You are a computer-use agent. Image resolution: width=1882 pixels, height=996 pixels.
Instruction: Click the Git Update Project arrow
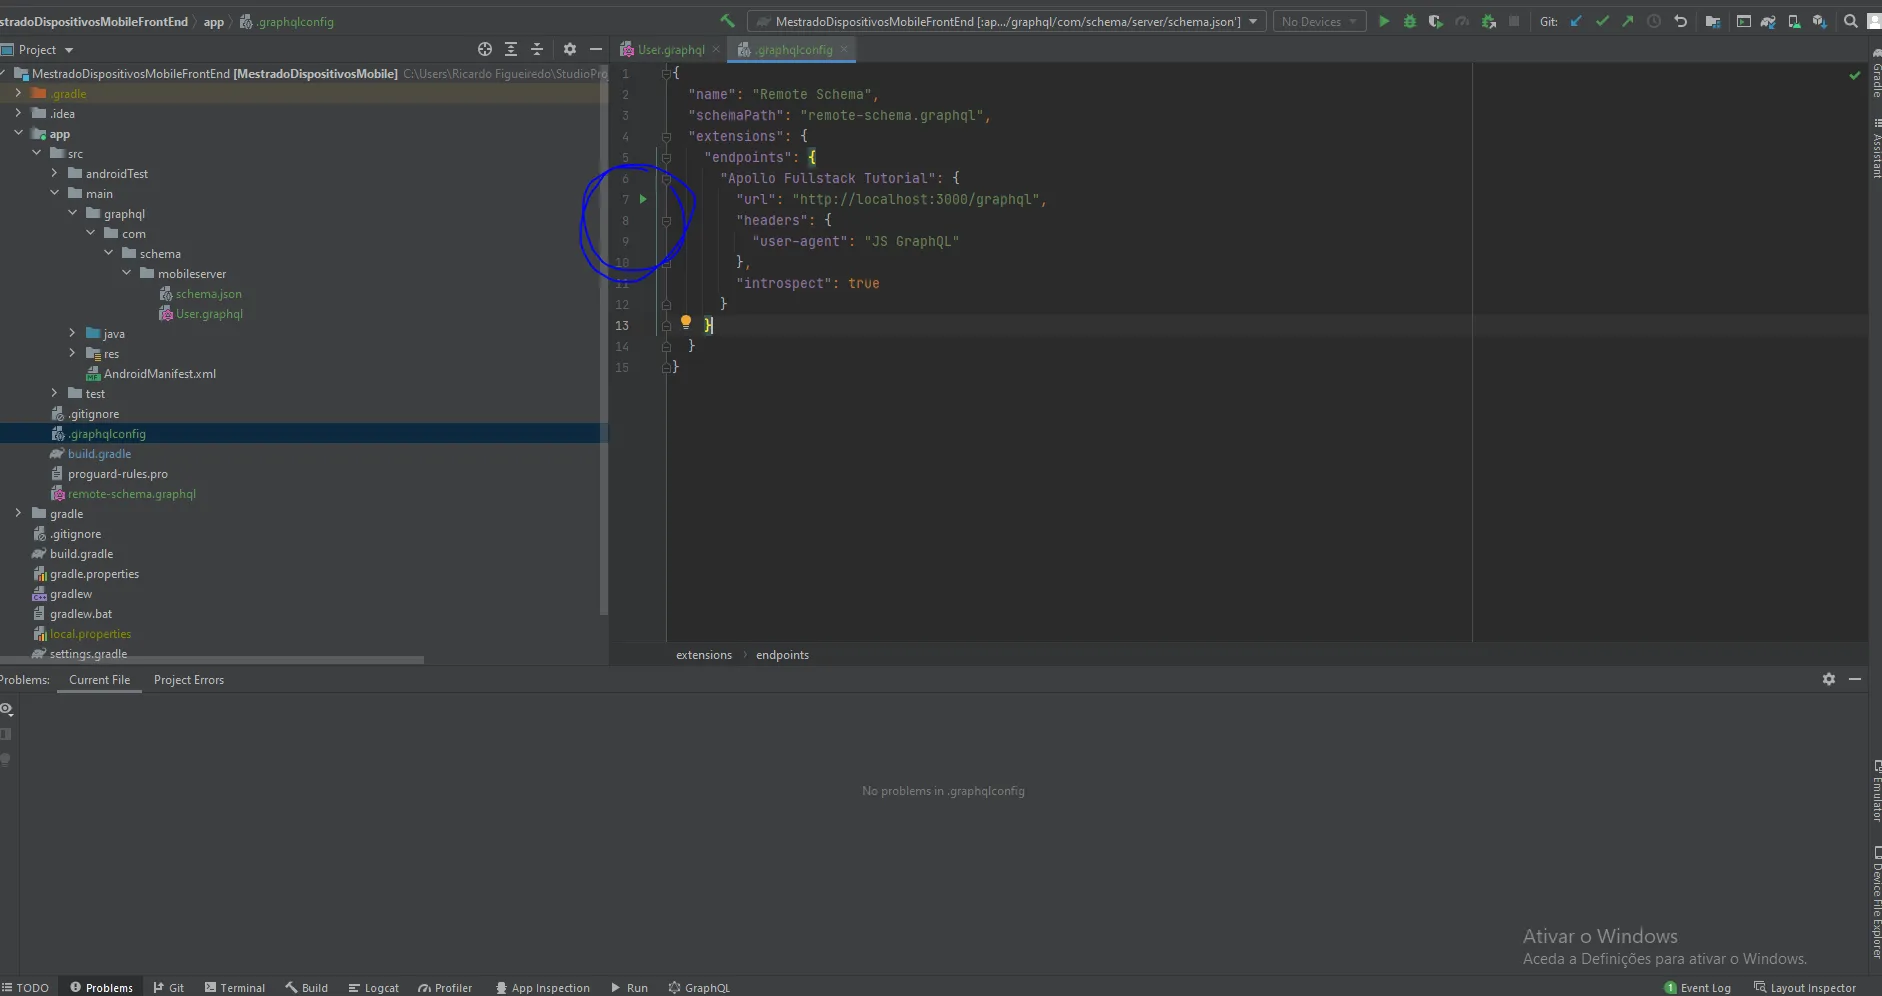click(1577, 21)
